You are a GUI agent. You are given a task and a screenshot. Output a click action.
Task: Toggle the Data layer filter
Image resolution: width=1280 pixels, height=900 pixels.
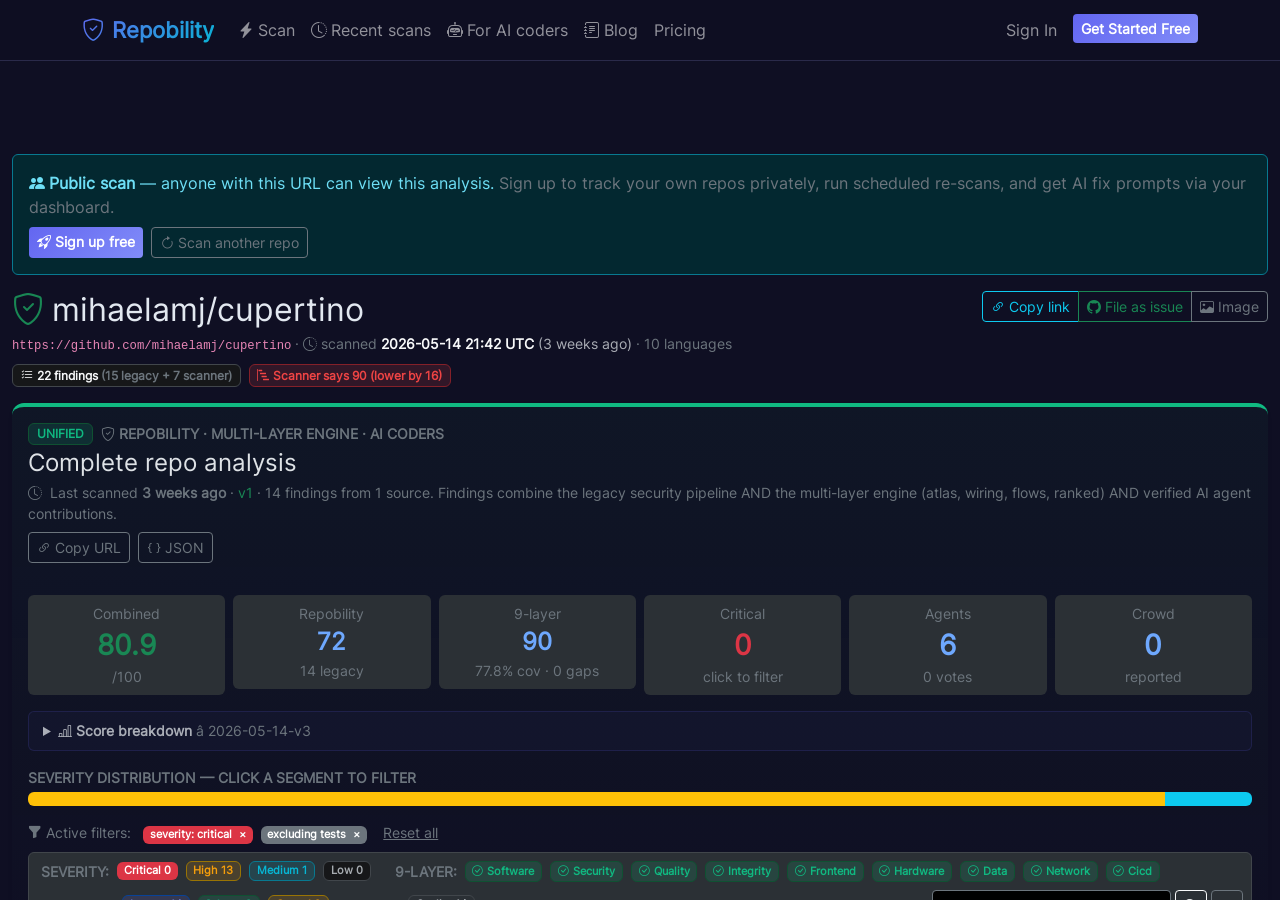pos(987,871)
